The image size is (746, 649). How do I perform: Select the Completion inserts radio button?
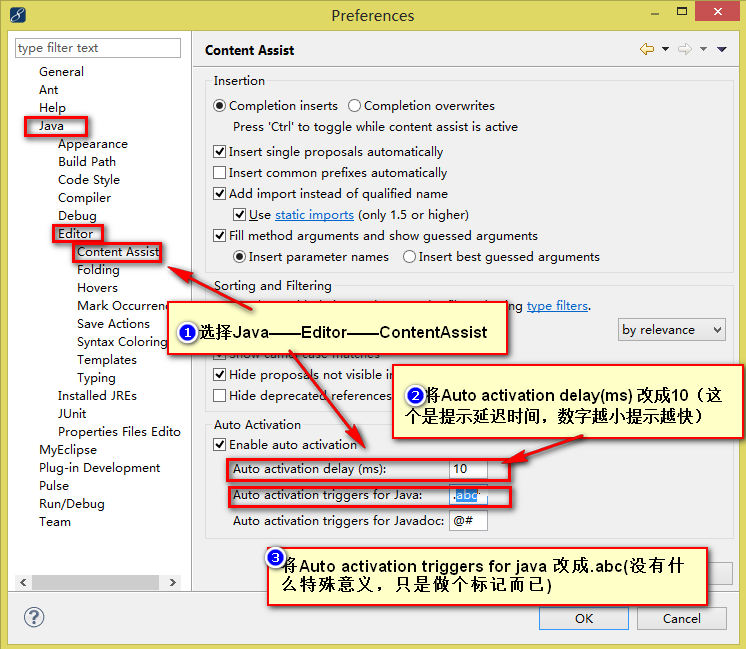219,106
